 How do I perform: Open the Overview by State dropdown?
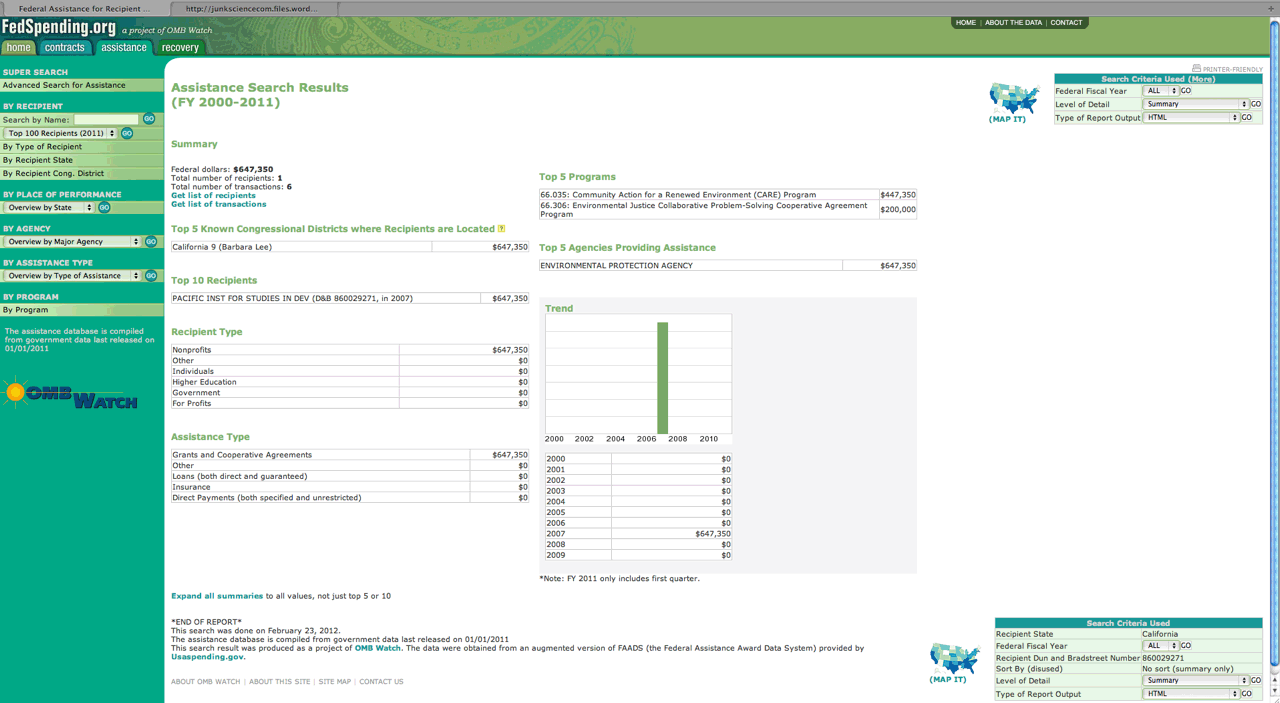[48, 208]
